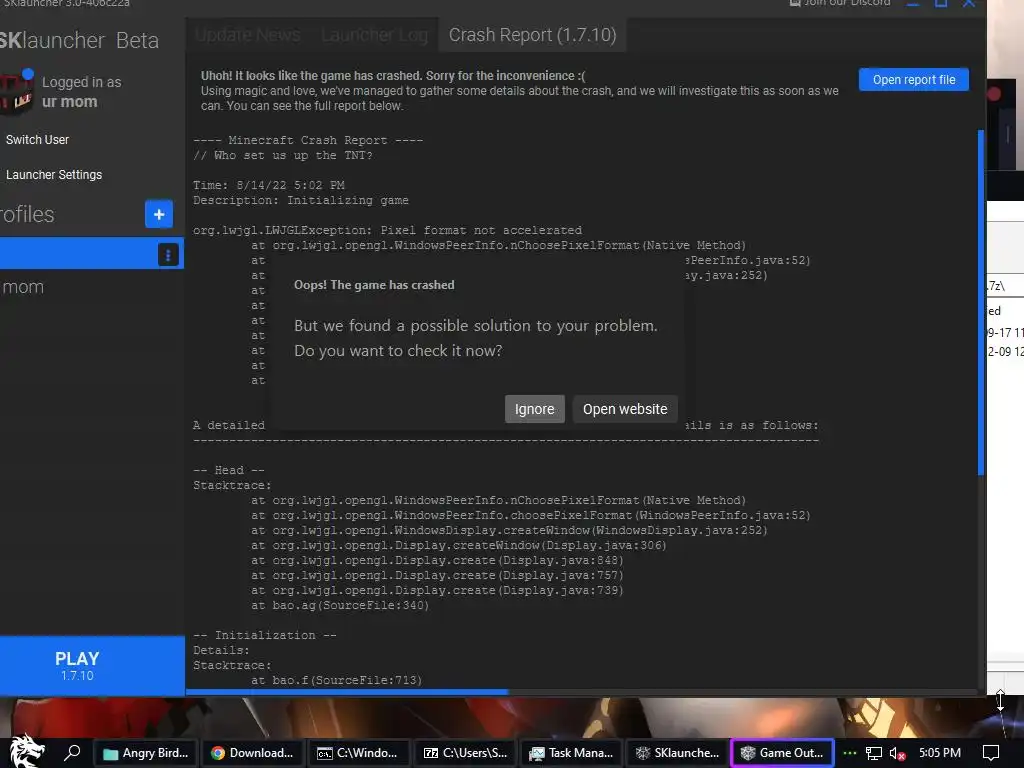Click 'Description: Initializing game' line

[300, 200]
